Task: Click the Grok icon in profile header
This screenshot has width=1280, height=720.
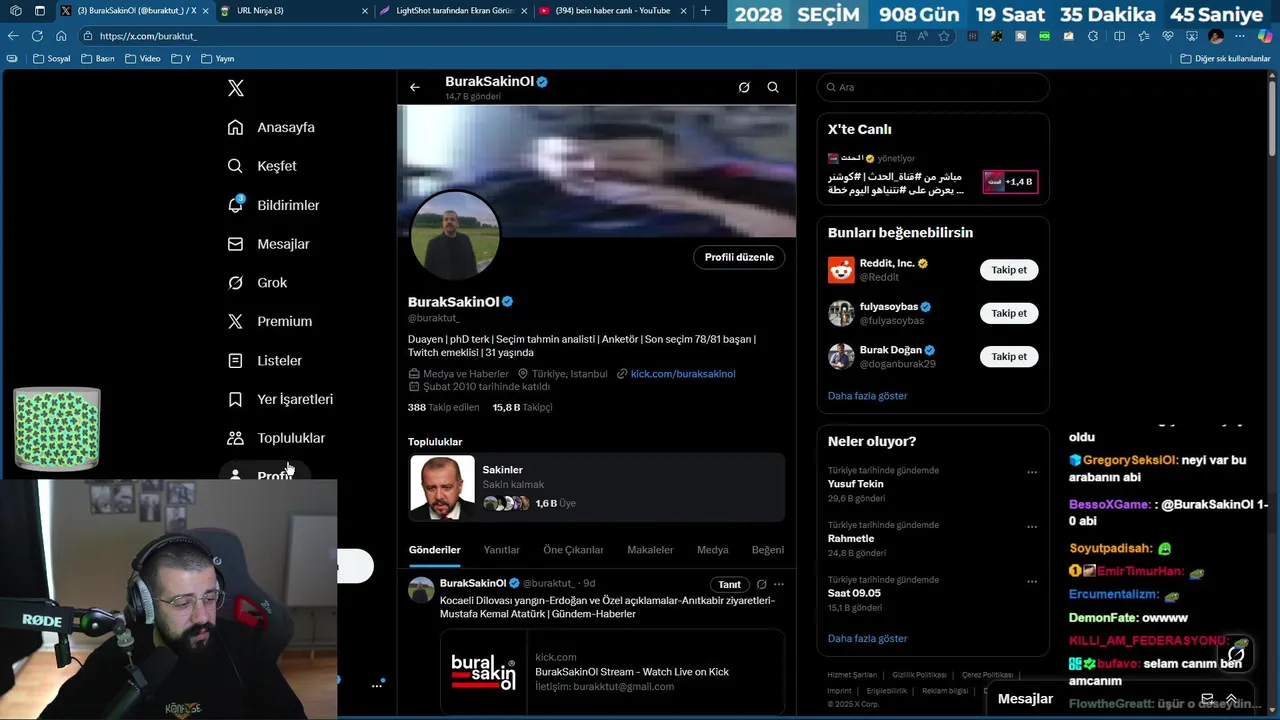Action: pos(744,87)
